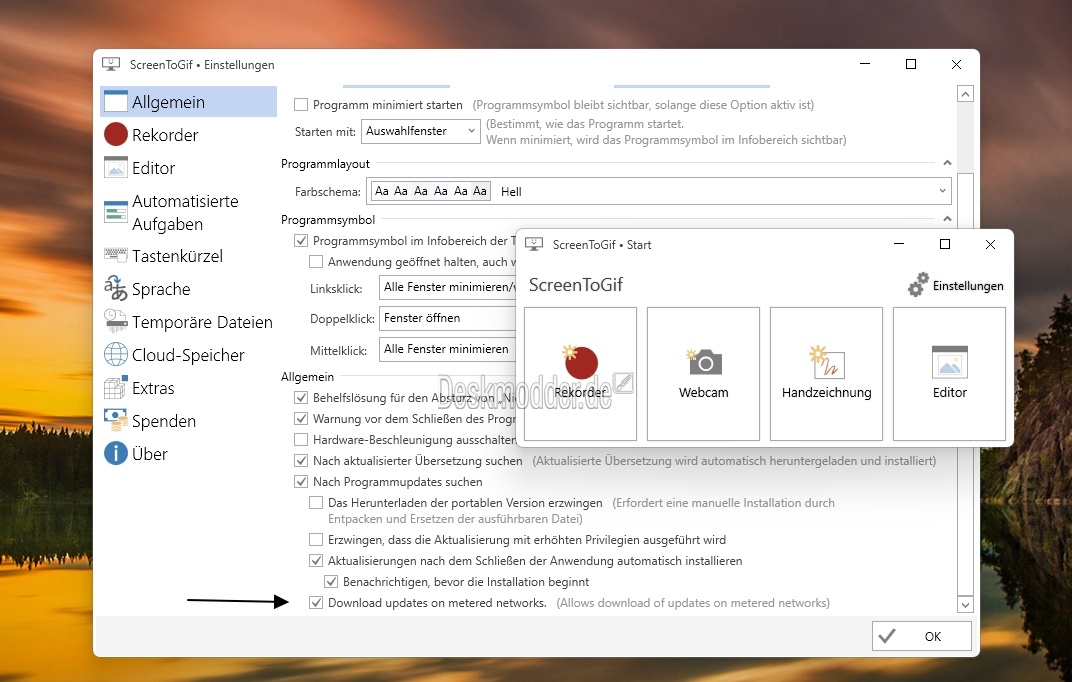Collapse the Programmsymbol section chevron
Image resolution: width=1072 pixels, height=682 pixels.
coord(947,219)
